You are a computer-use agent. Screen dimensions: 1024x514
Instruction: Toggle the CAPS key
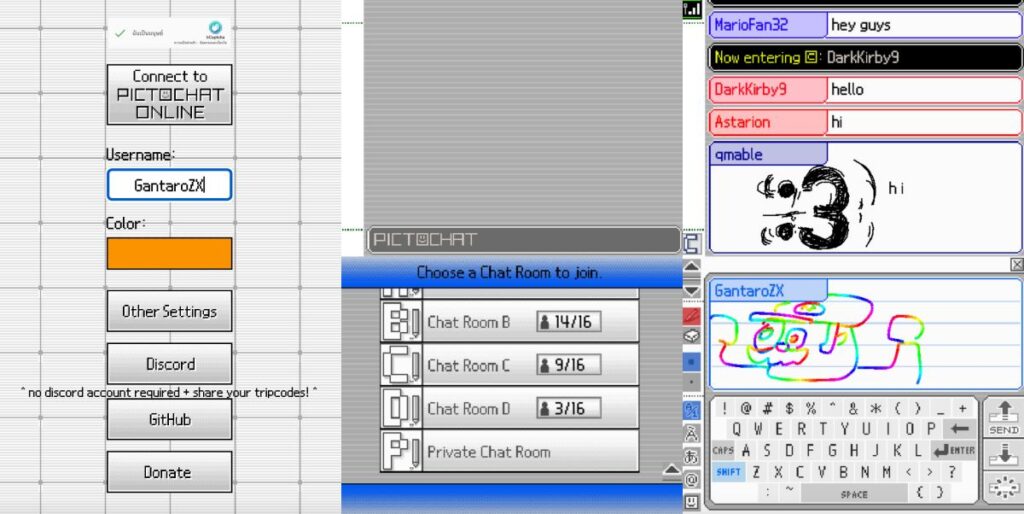723,451
